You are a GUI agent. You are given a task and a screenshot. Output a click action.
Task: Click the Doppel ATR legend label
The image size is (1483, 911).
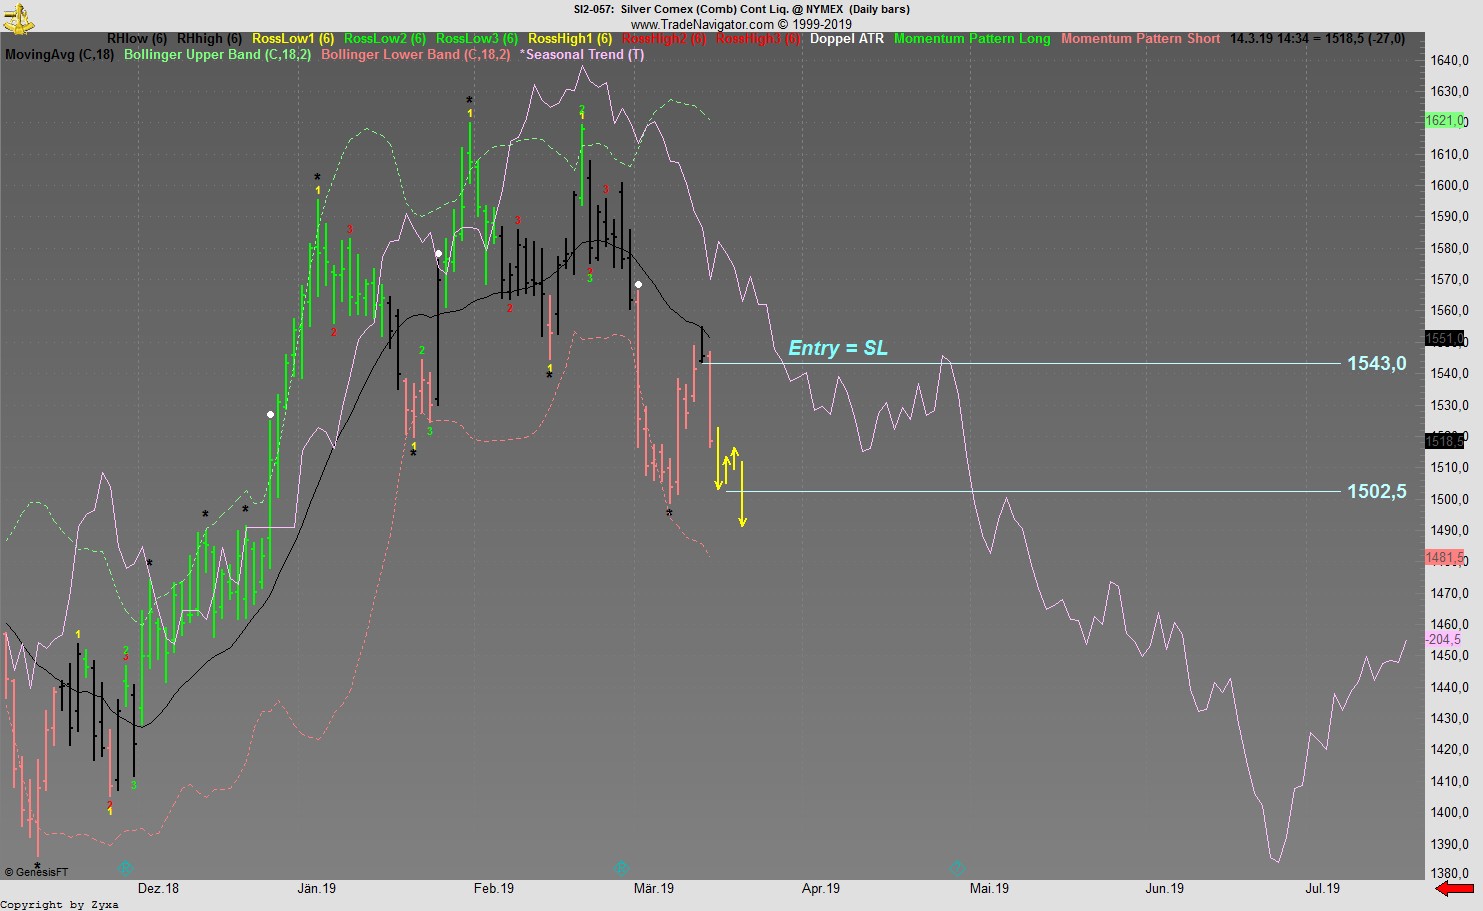point(846,39)
